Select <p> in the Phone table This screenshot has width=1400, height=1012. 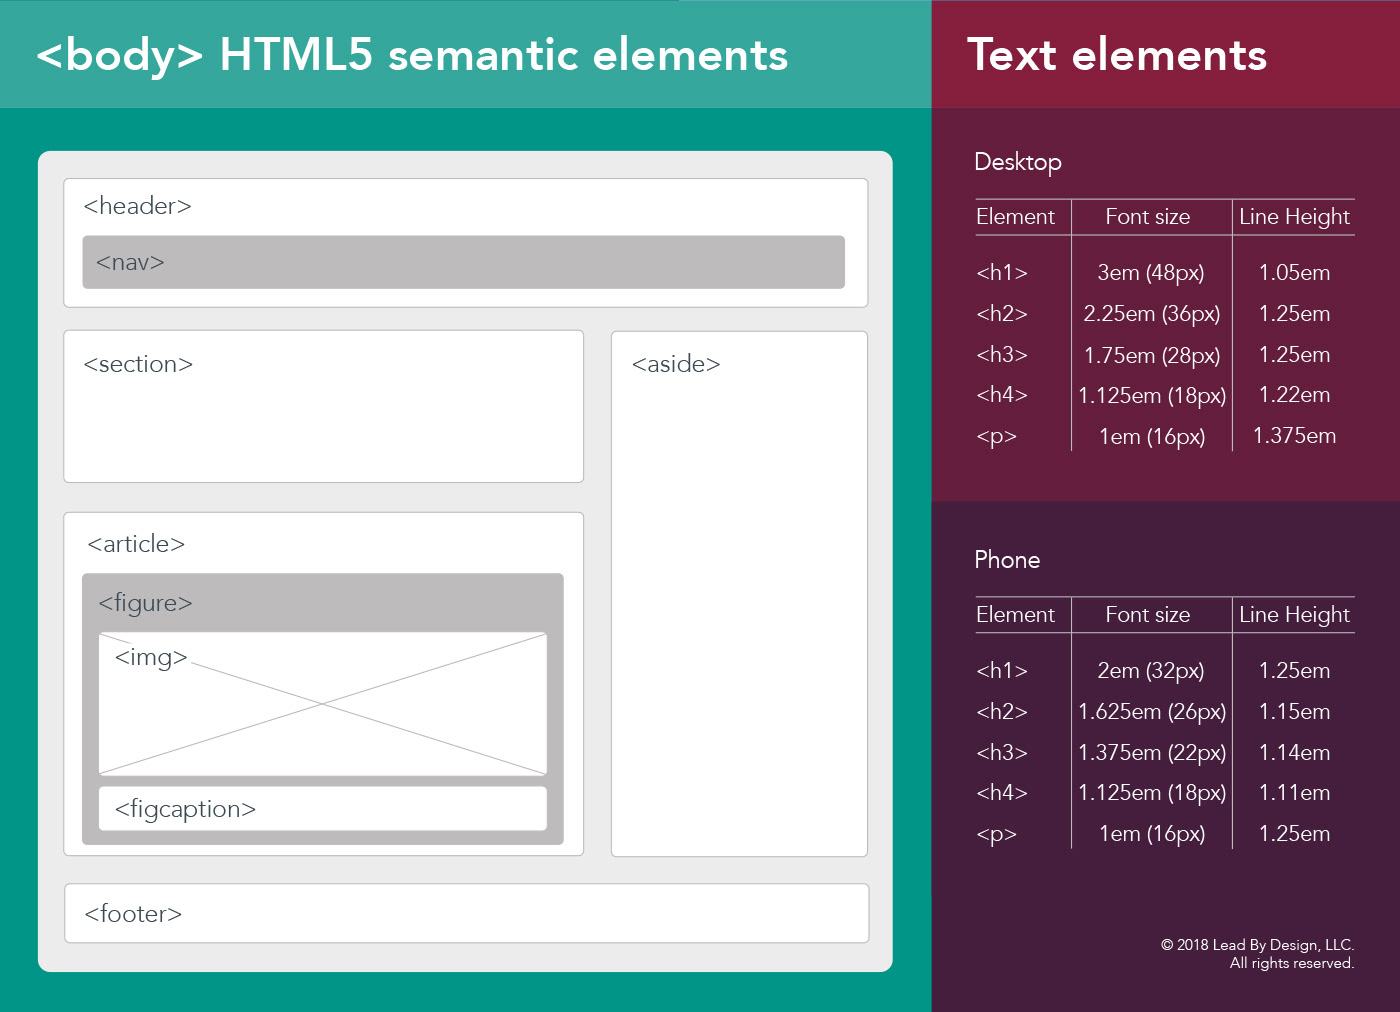(997, 835)
